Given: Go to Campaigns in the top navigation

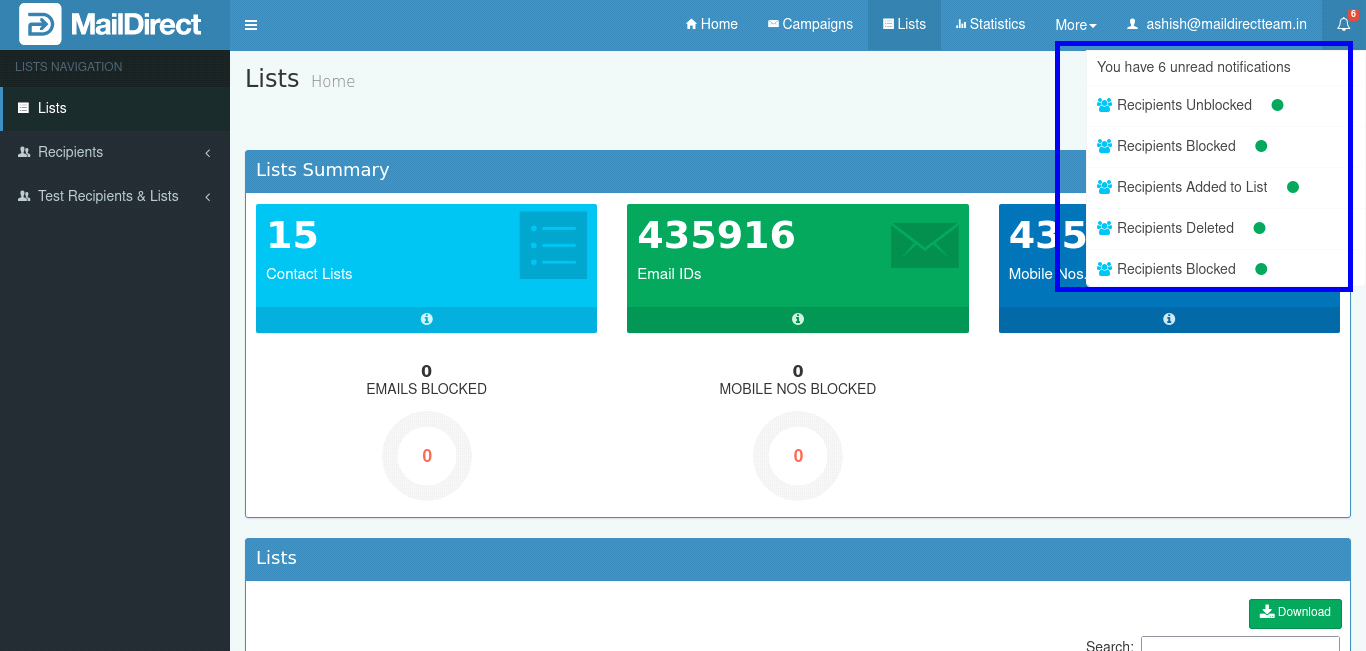Looking at the screenshot, I should click(x=810, y=25).
